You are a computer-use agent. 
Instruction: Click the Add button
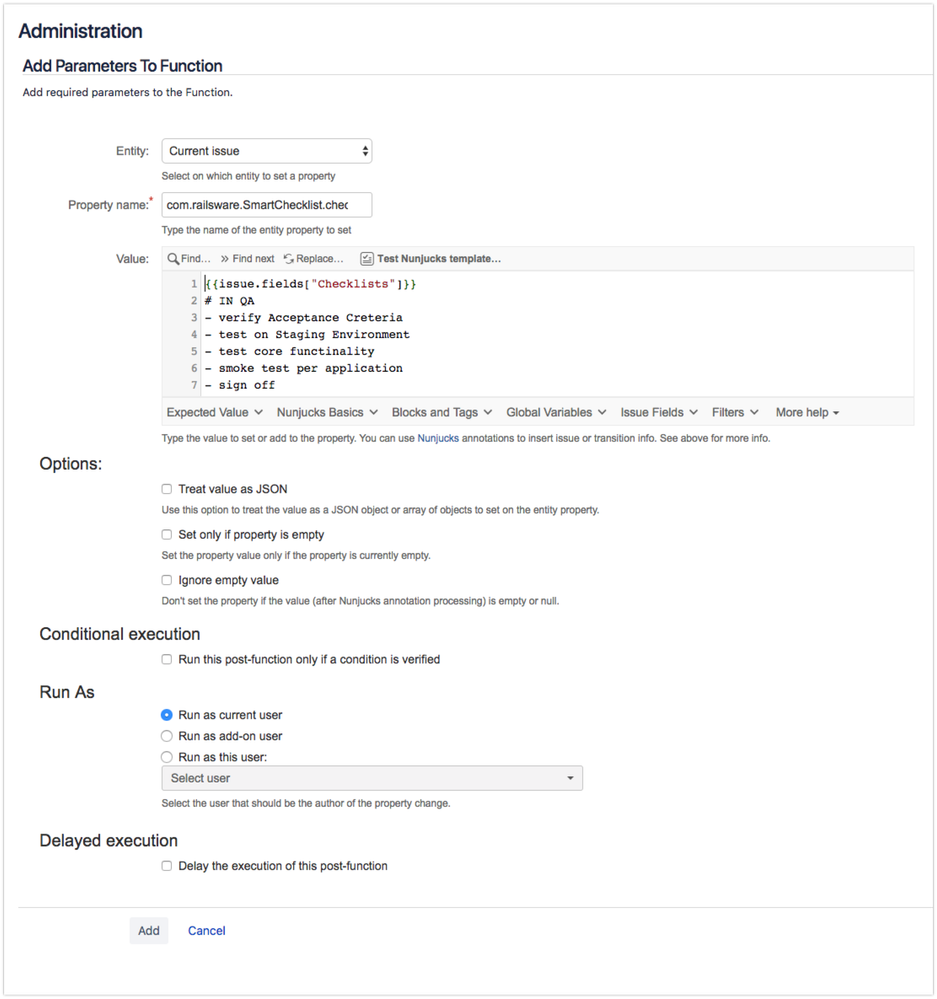149,931
